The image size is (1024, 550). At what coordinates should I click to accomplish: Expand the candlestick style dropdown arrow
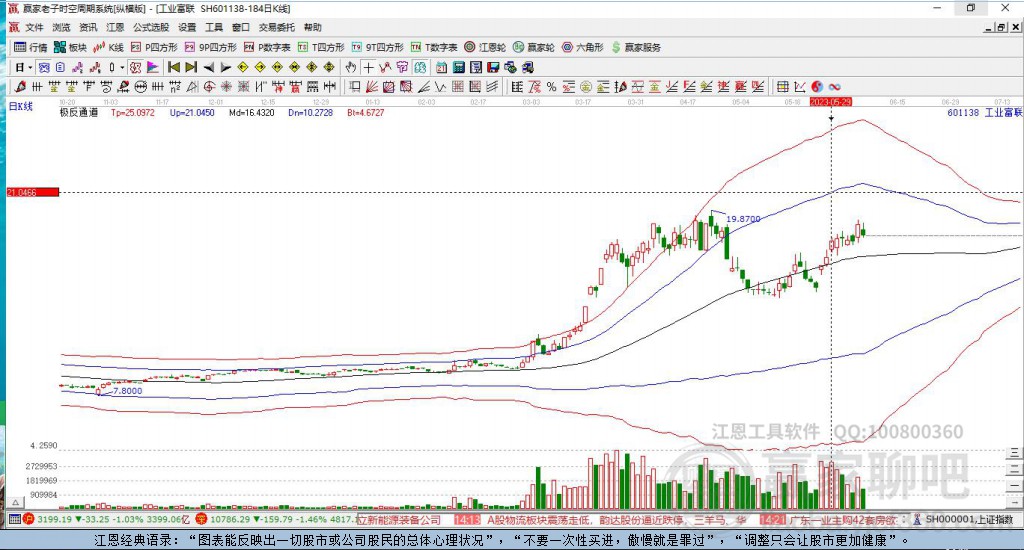pyautogui.click(x=122, y=67)
